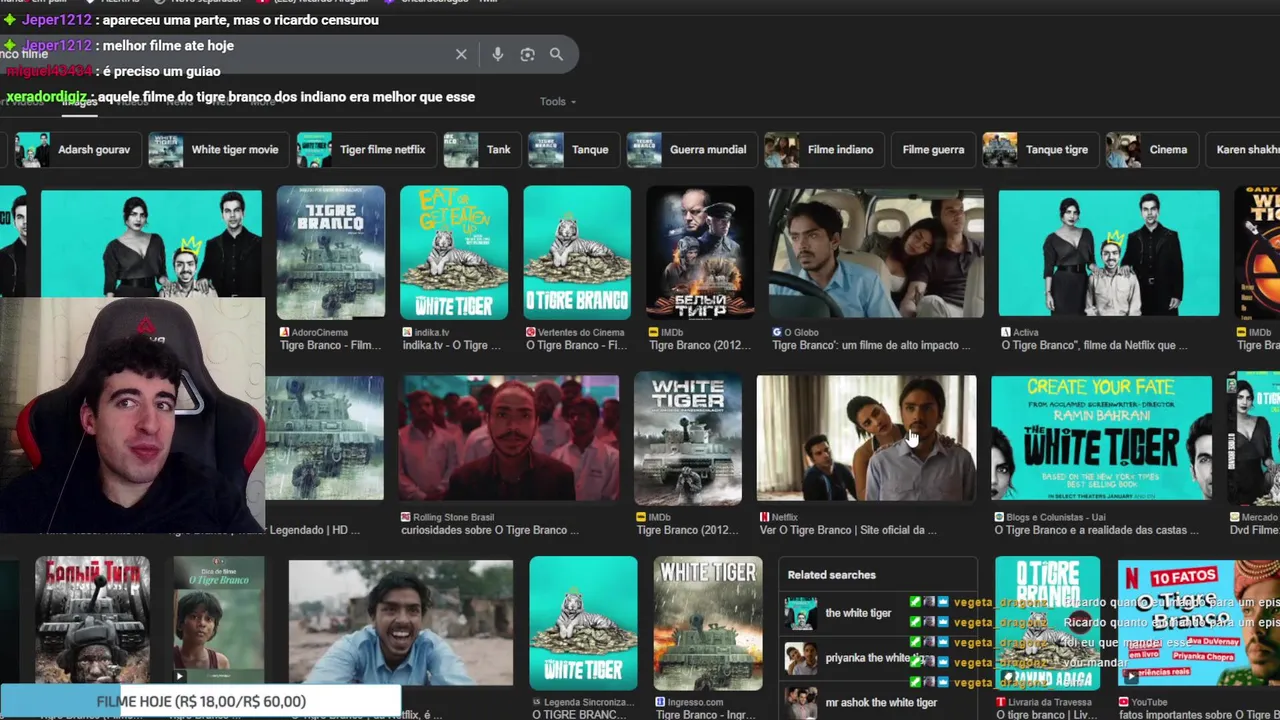
Task: Click the Blogs e Colunistas source favicon
Action: (x=999, y=517)
